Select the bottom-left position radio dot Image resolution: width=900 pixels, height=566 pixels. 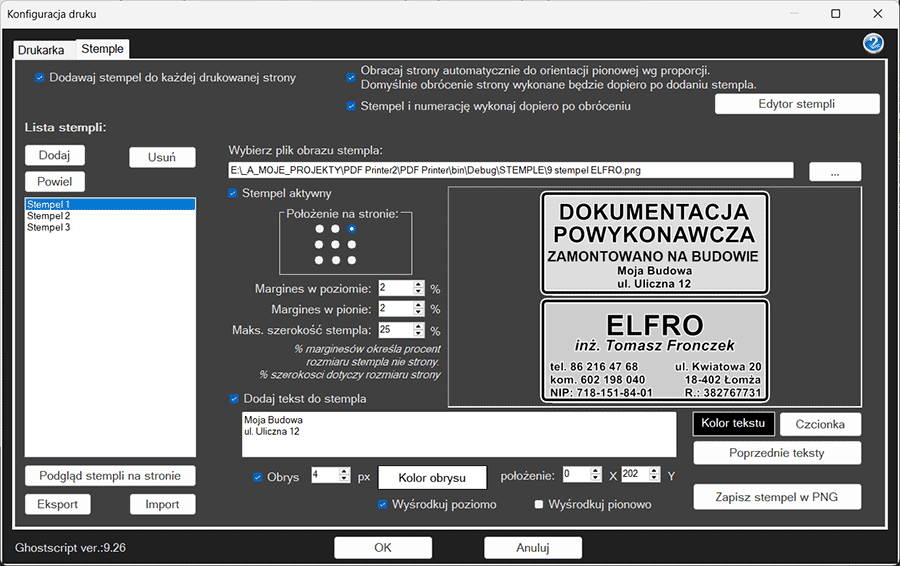coord(319,260)
